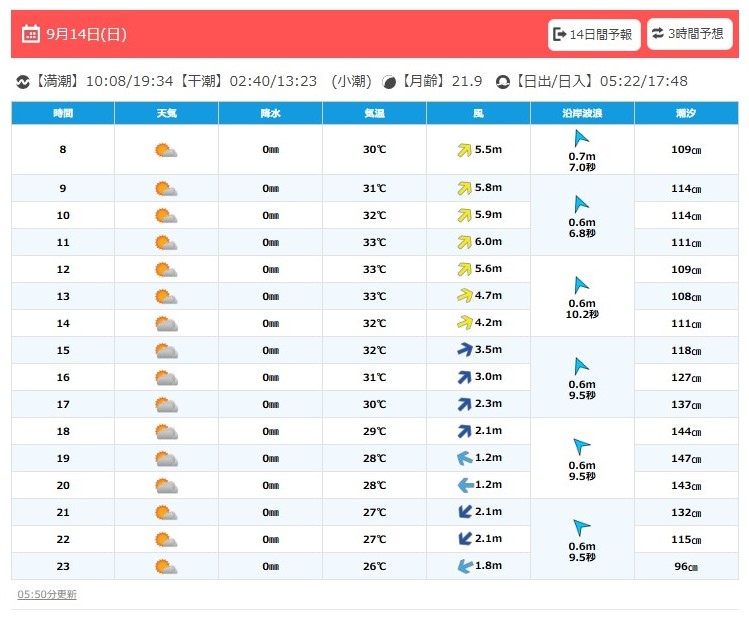Select the 29℃ temperature cell

374,431
